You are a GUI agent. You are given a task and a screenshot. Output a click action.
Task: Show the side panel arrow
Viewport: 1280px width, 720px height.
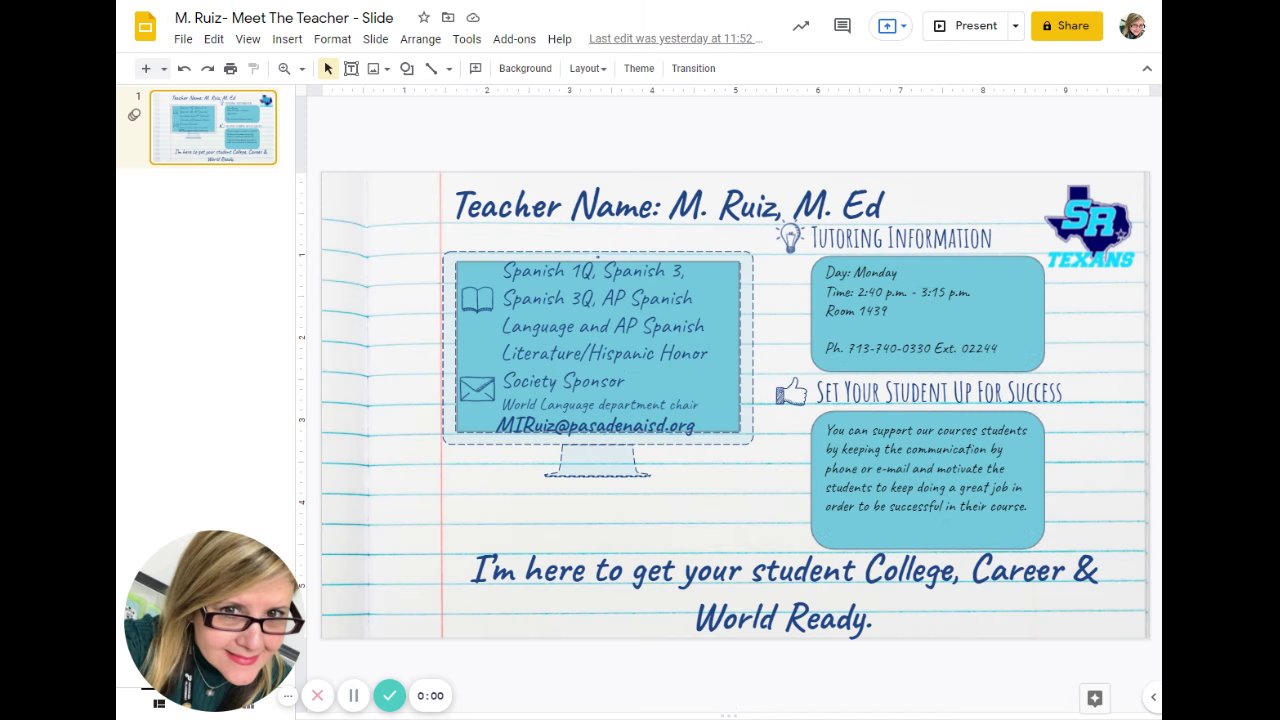(1153, 698)
